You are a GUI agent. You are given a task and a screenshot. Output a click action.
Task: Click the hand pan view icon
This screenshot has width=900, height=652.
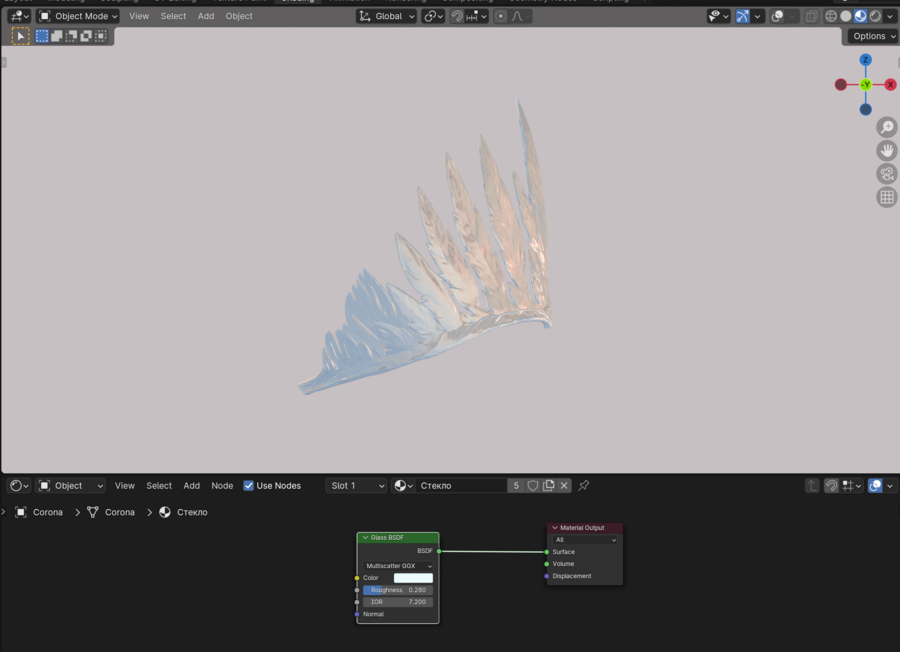click(886, 151)
